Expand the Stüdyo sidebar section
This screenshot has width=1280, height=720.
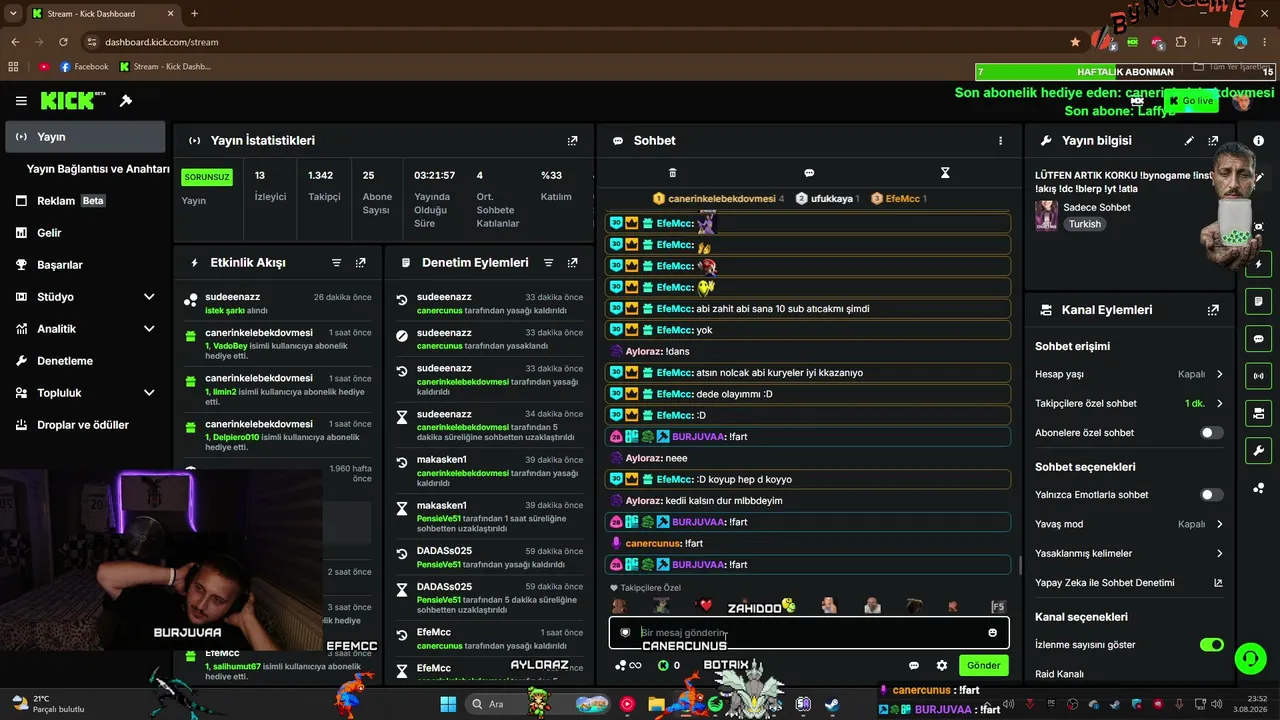[x=149, y=297]
